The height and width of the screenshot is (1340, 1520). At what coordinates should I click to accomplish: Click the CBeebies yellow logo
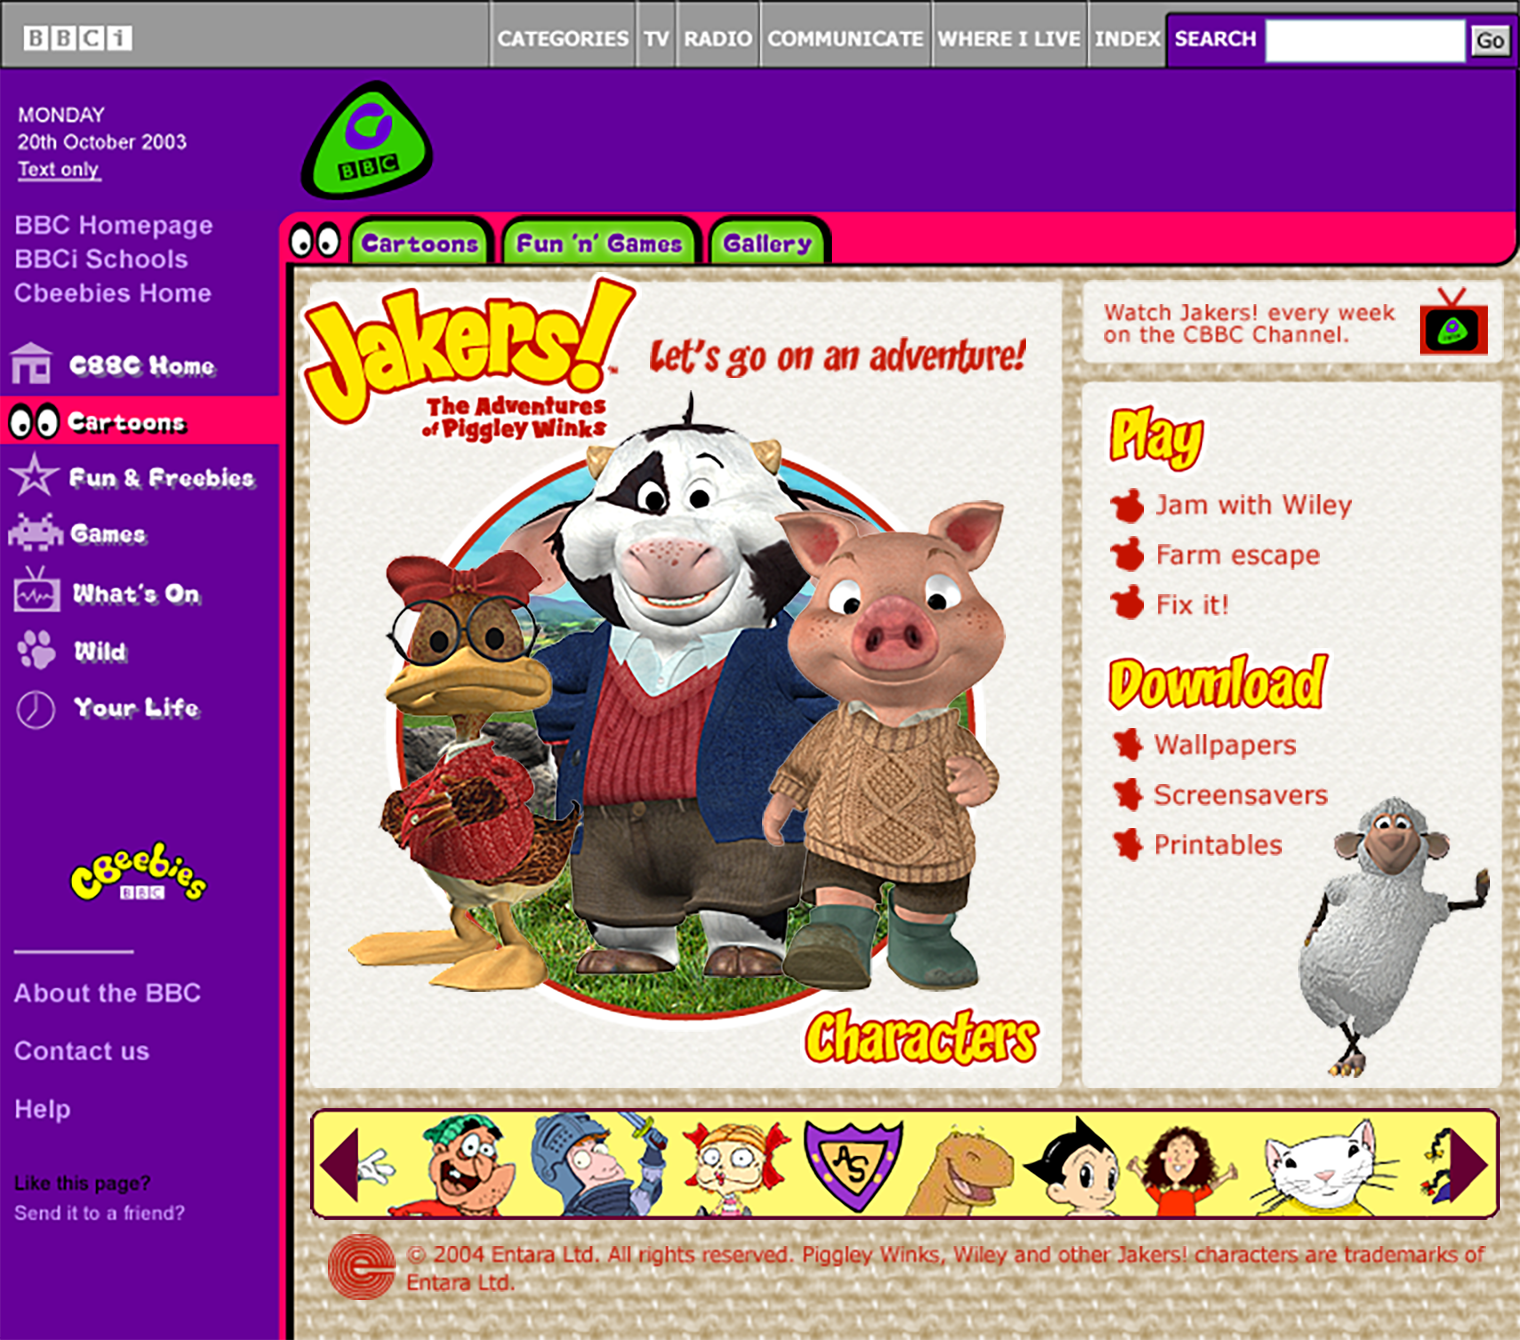[x=139, y=873]
